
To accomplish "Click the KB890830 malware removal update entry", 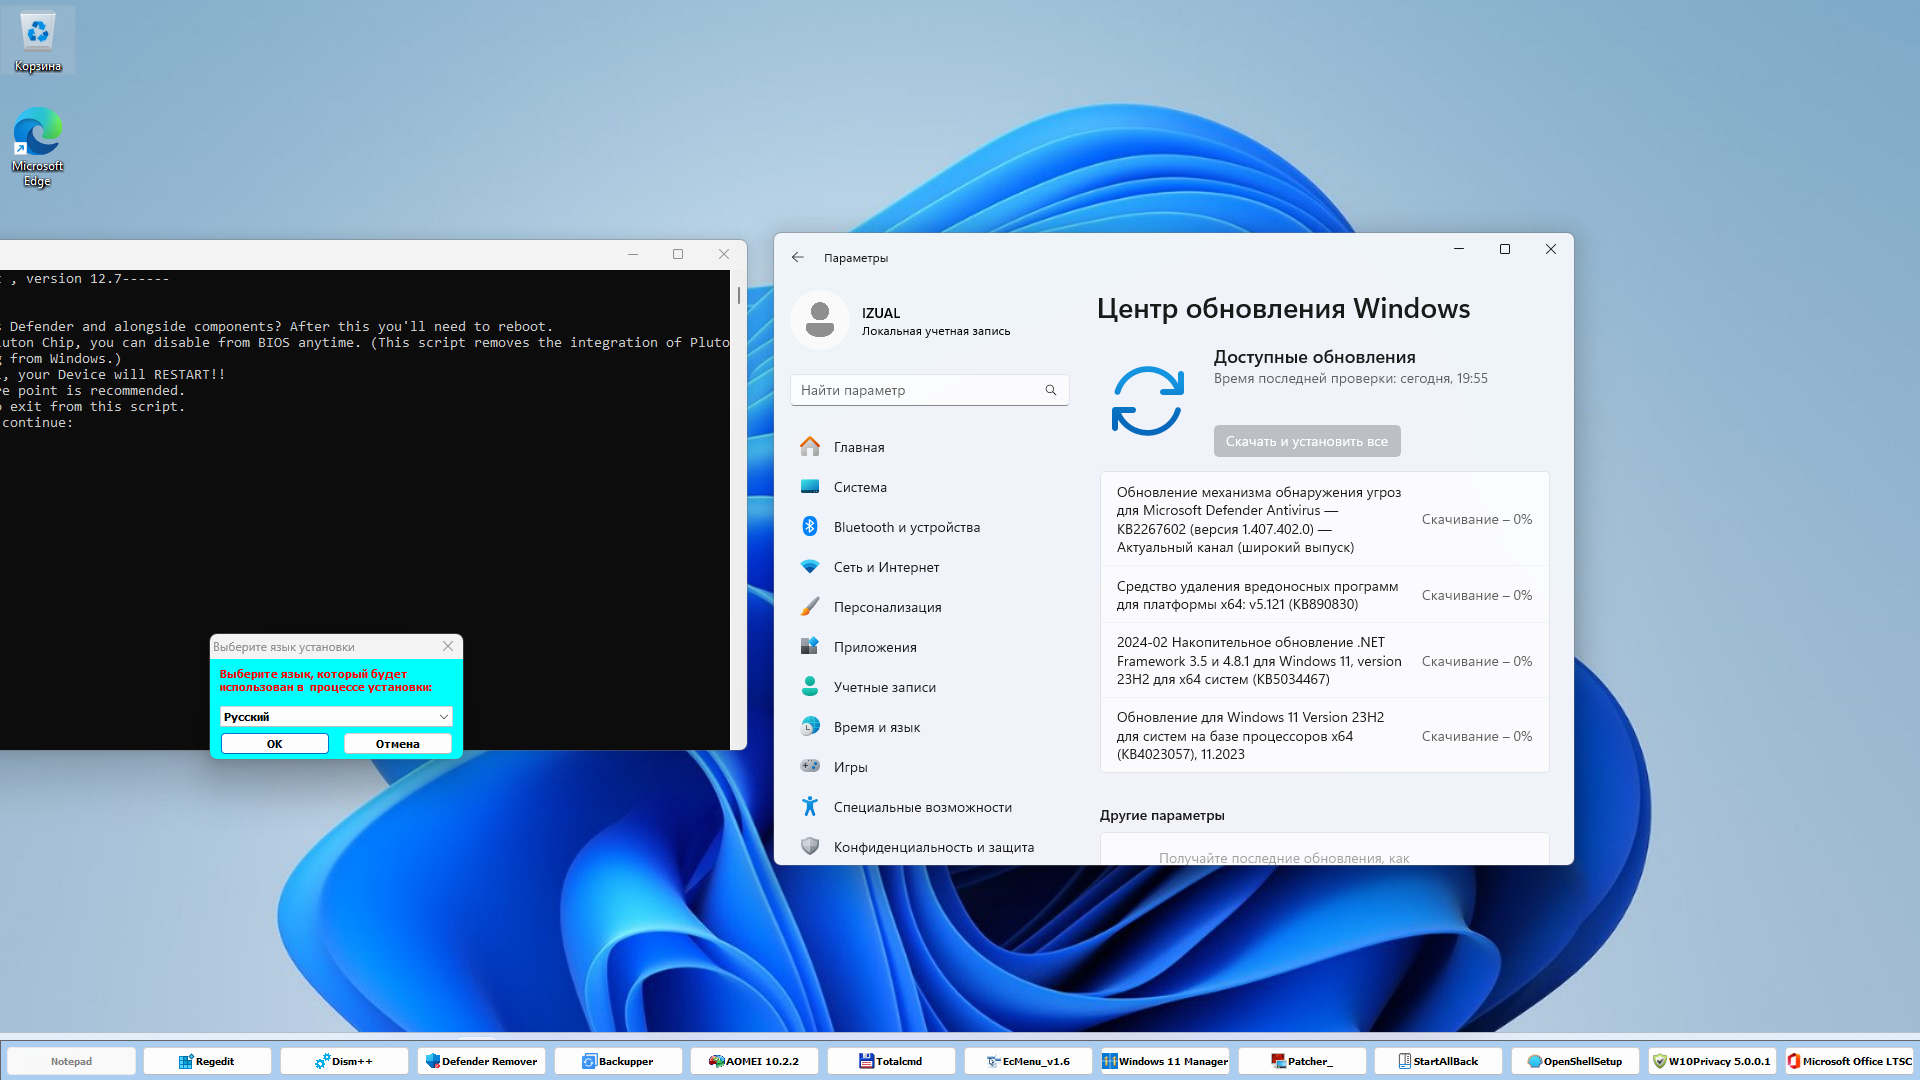I will (1325, 595).
